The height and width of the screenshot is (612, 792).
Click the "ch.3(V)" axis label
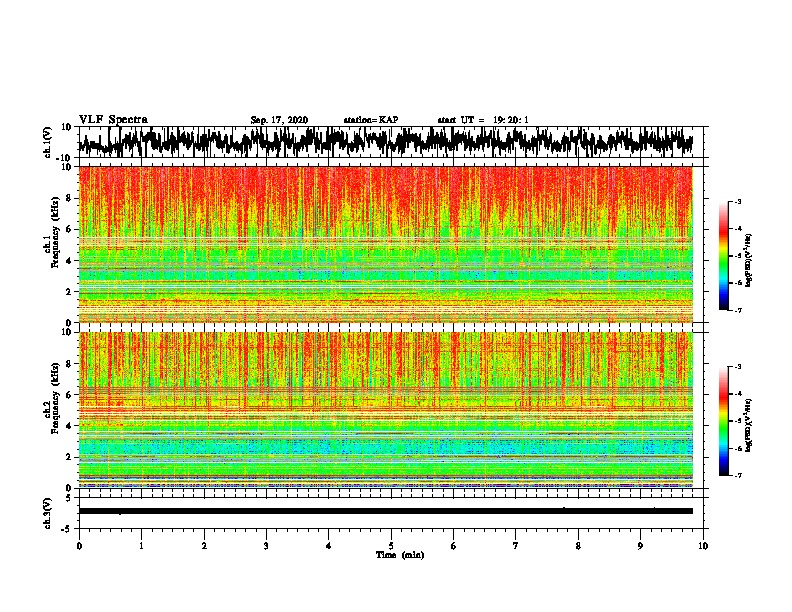pyautogui.click(x=48, y=514)
